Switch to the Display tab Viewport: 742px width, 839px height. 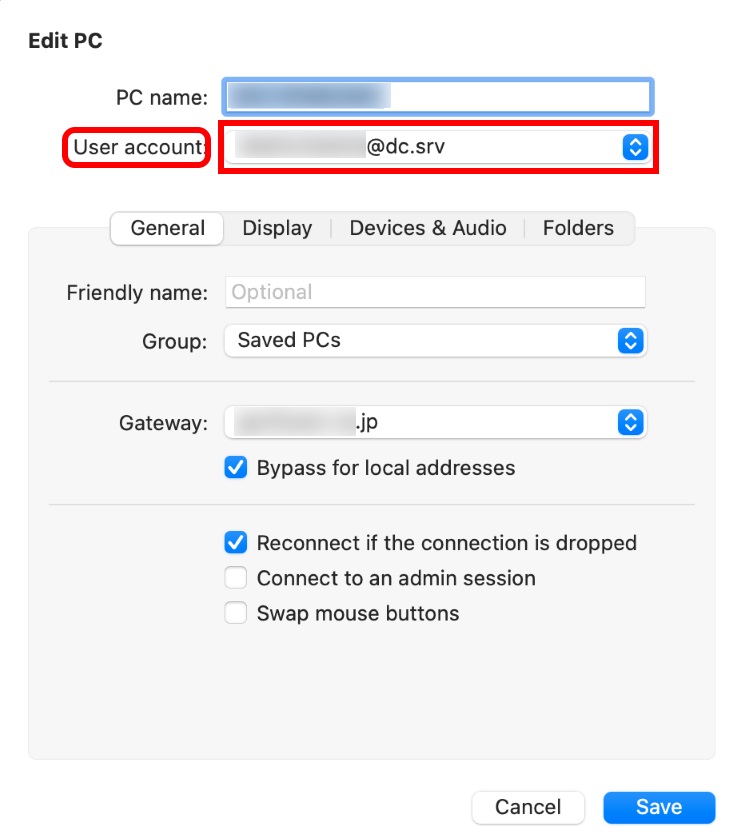point(277,228)
